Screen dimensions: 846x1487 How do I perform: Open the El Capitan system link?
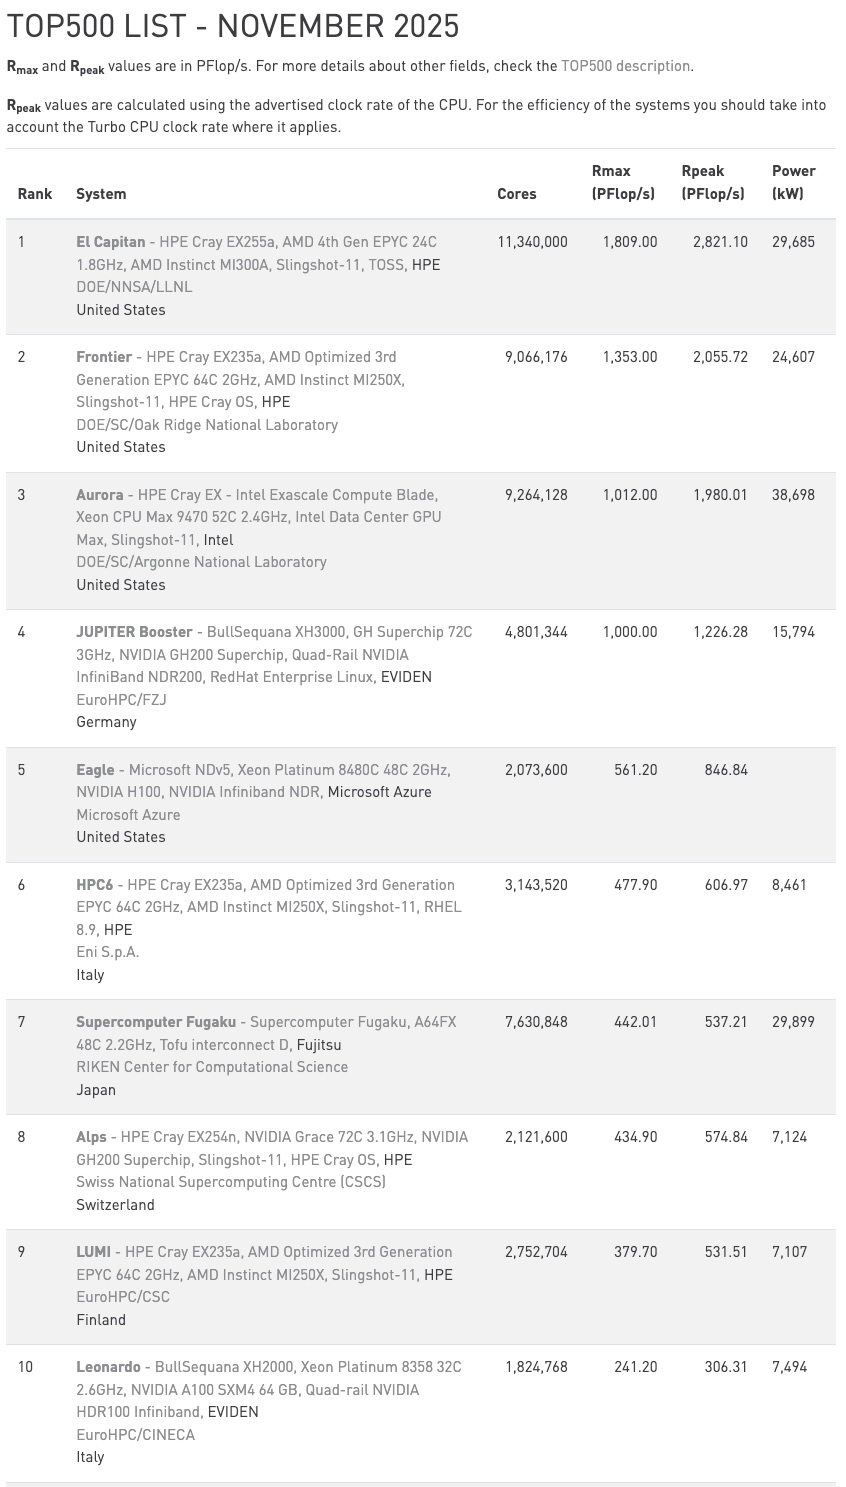click(110, 242)
